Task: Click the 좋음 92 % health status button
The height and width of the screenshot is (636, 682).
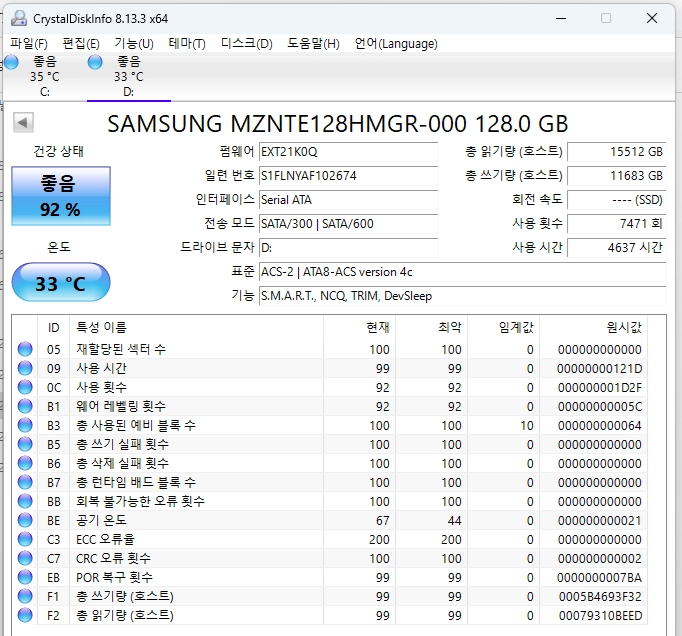Action: pyautogui.click(x=61, y=196)
